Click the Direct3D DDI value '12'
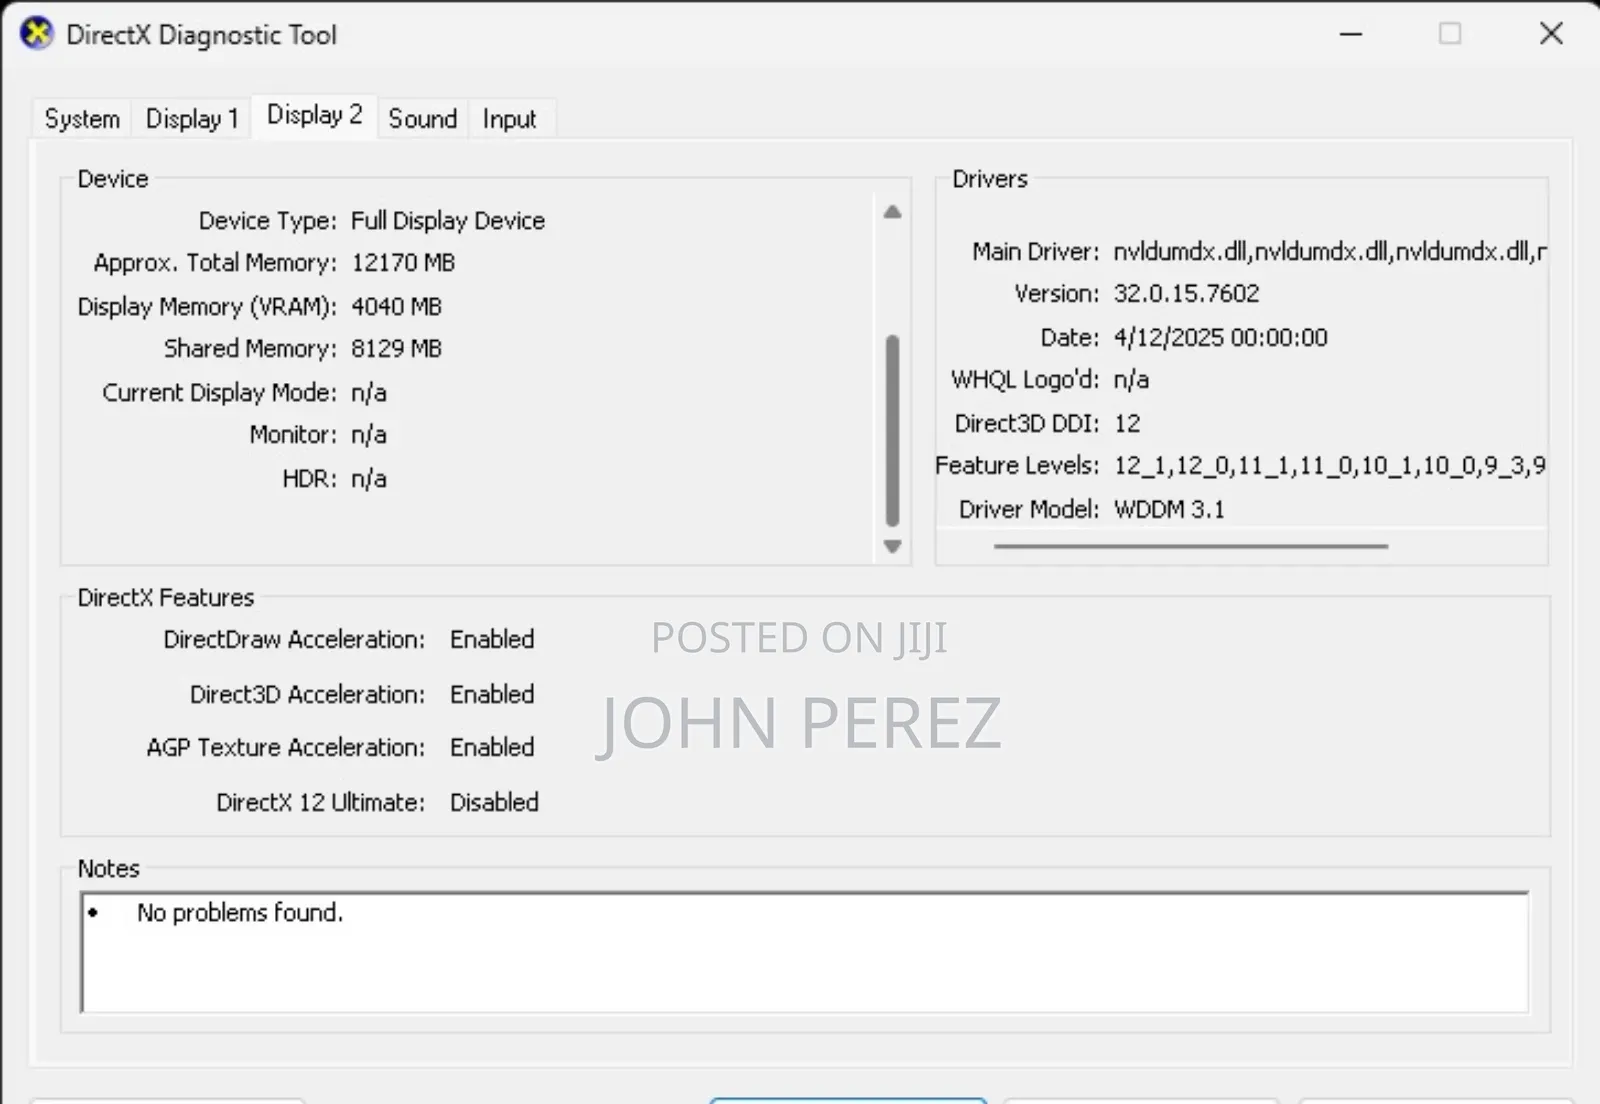 1127,424
